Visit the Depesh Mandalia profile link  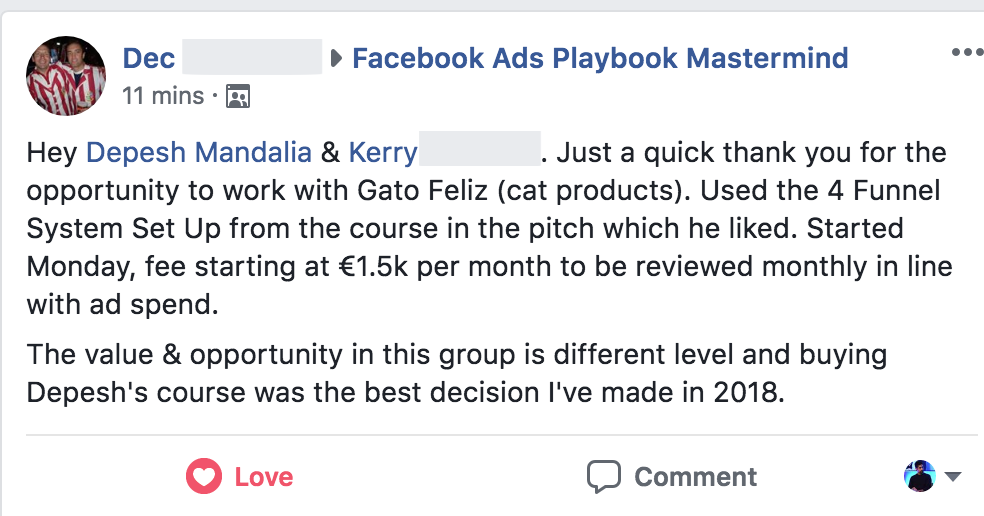pos(199,153)
